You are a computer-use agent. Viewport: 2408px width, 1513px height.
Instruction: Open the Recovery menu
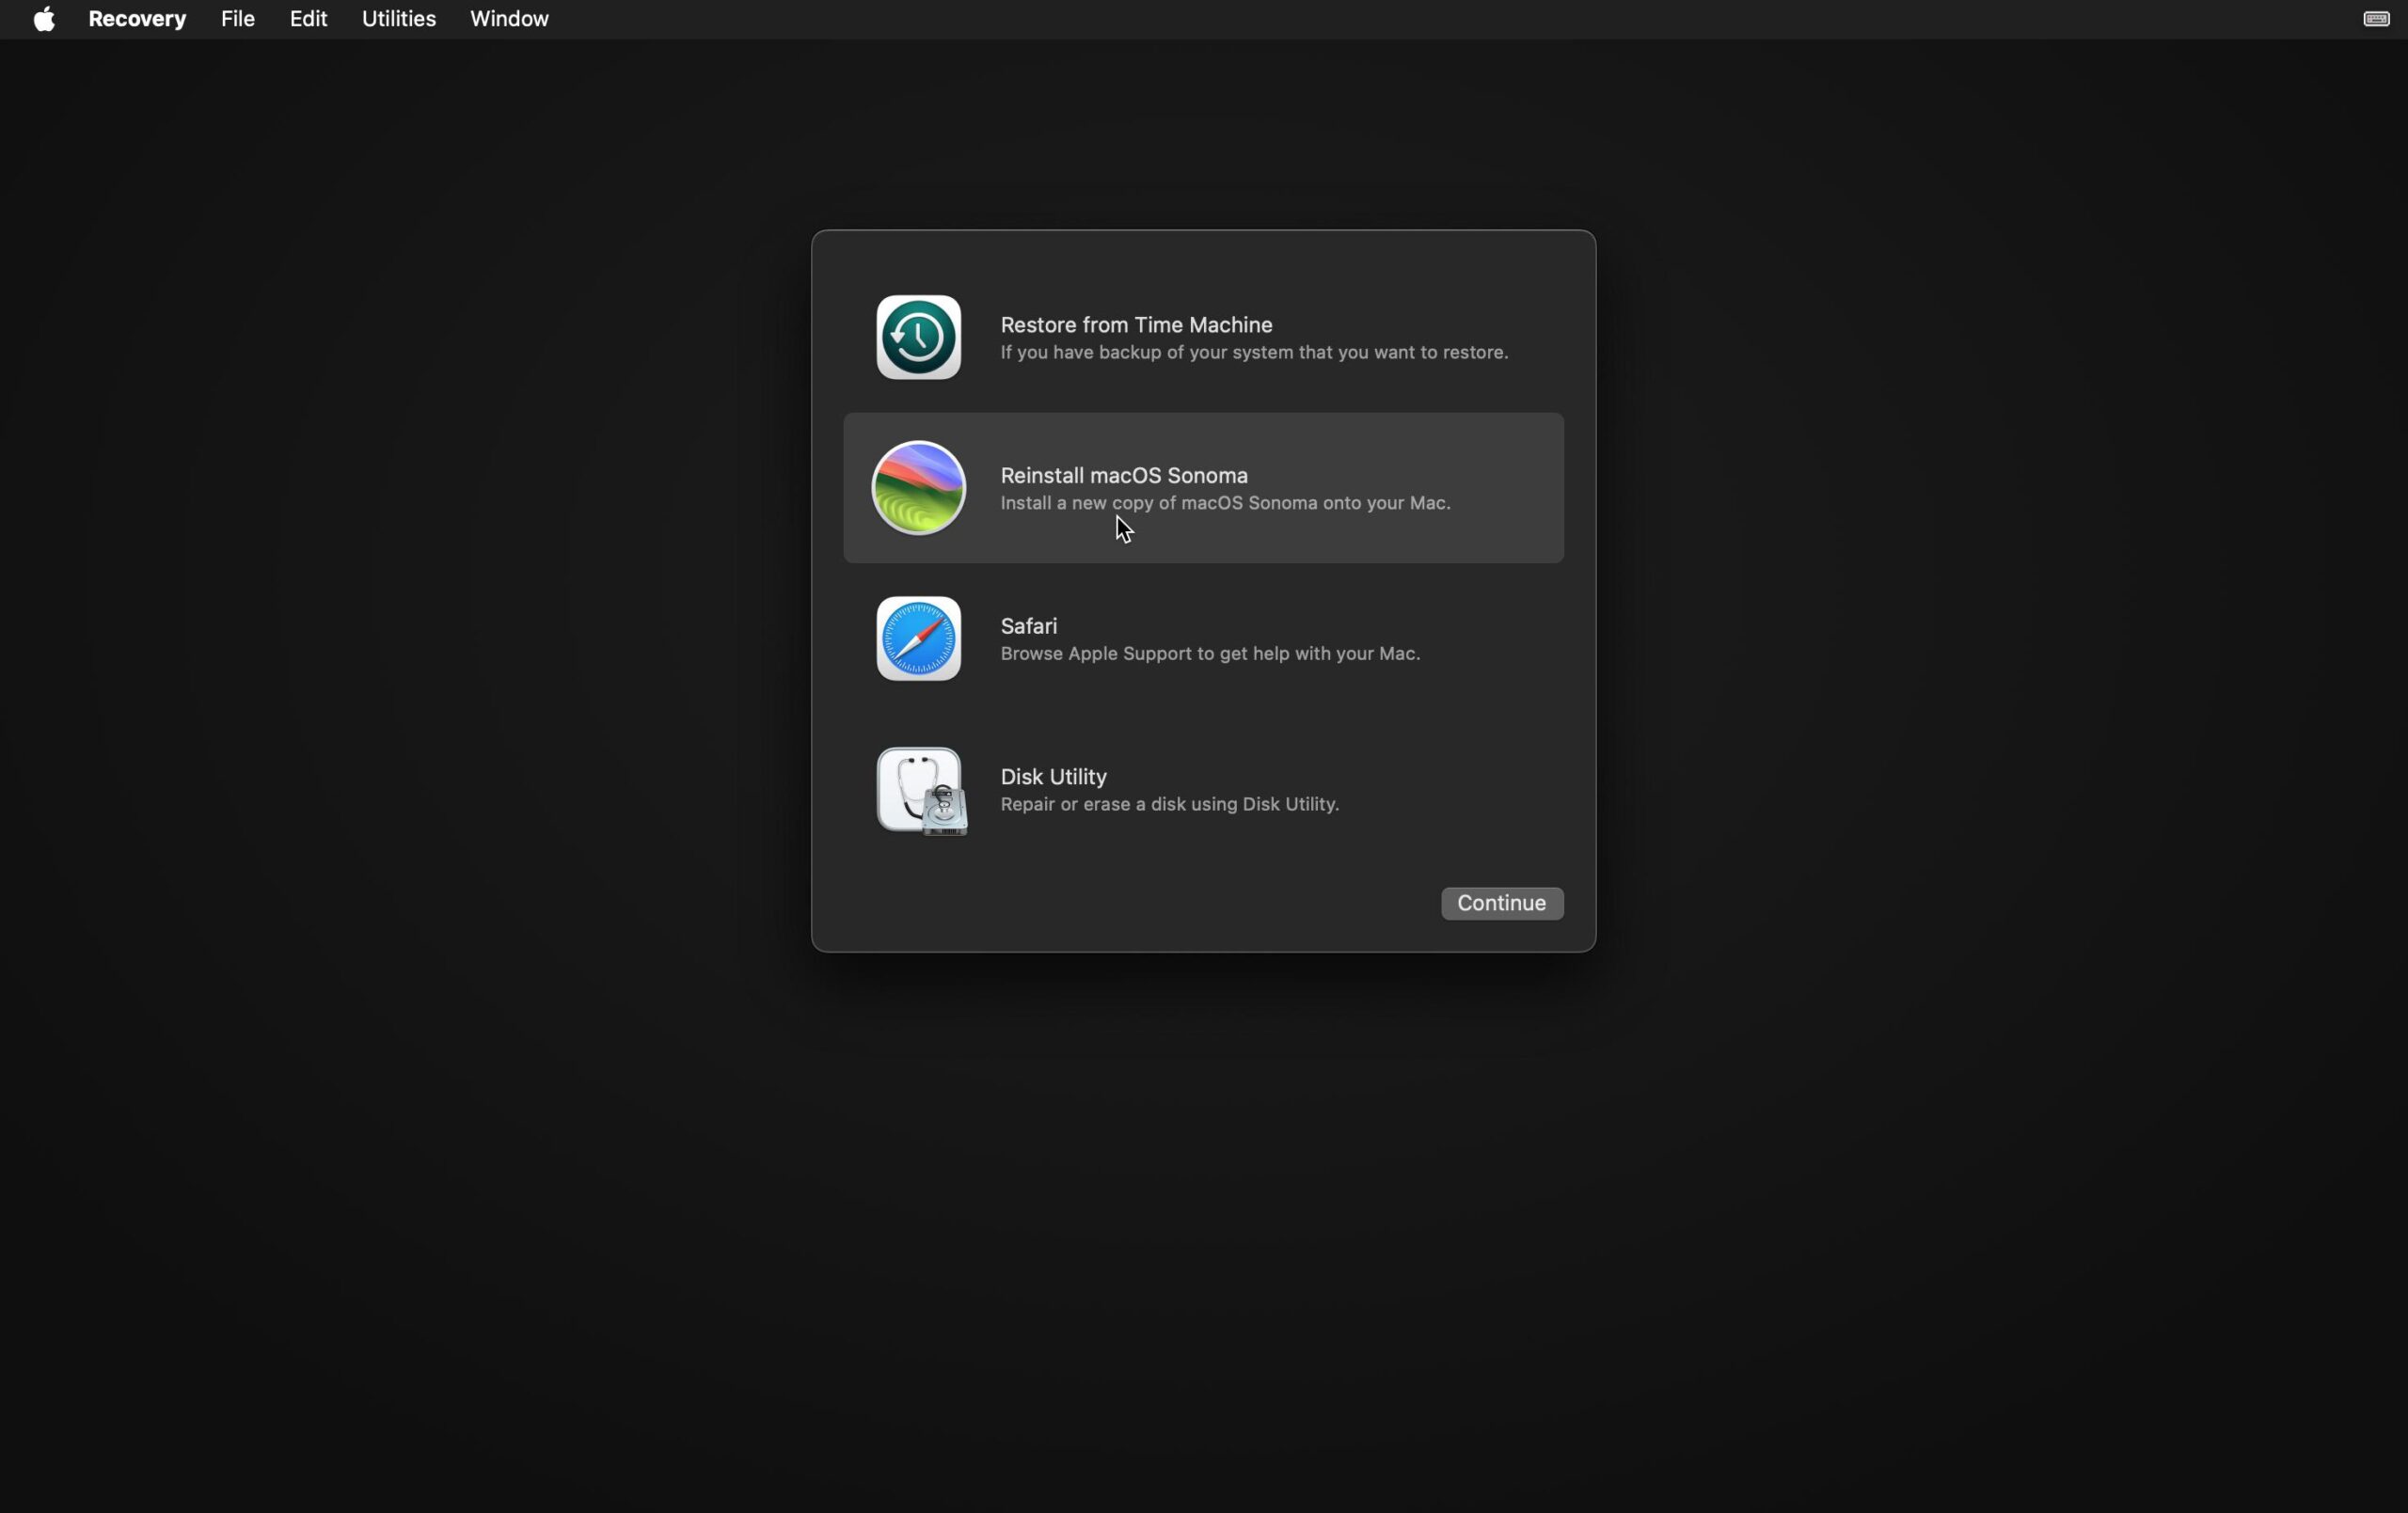(x=138, y=19)
